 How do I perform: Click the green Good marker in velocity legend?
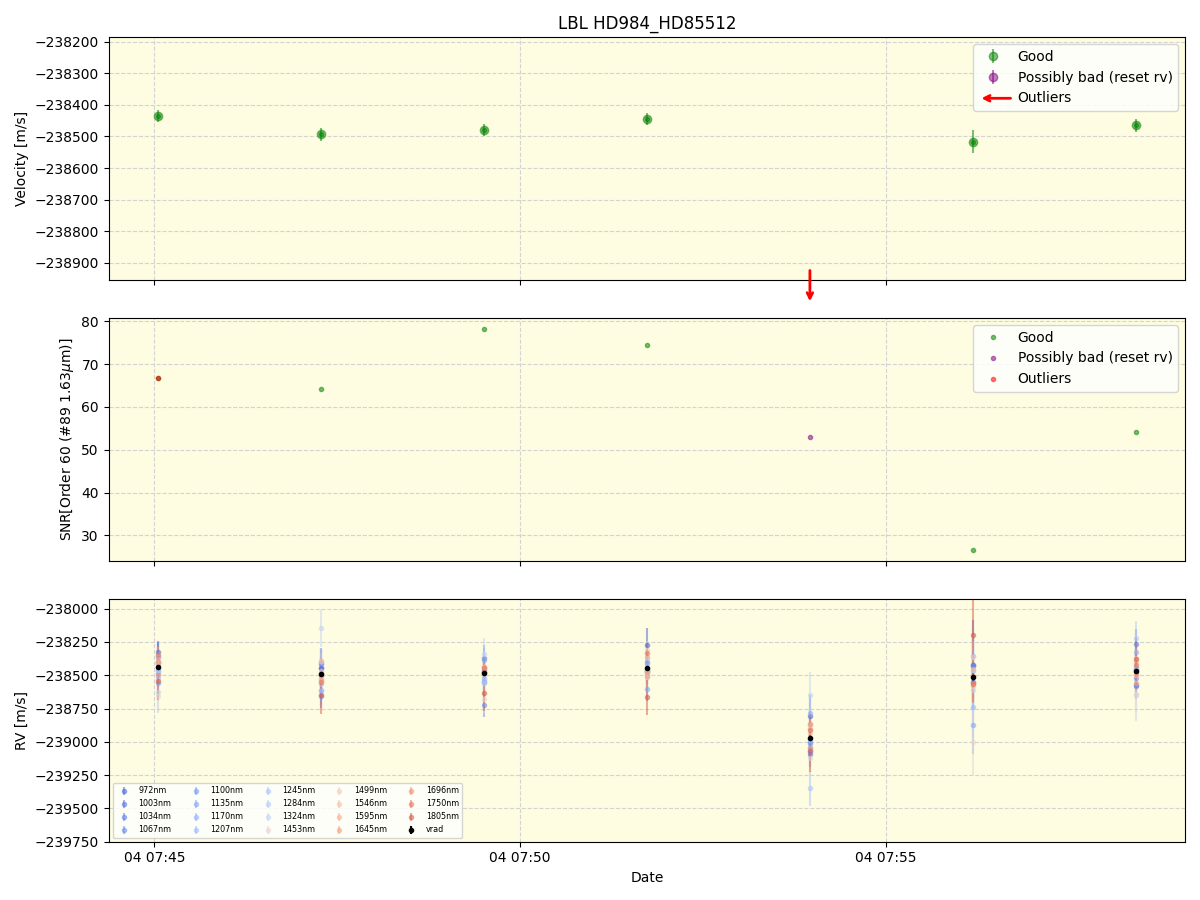[993, 57]
